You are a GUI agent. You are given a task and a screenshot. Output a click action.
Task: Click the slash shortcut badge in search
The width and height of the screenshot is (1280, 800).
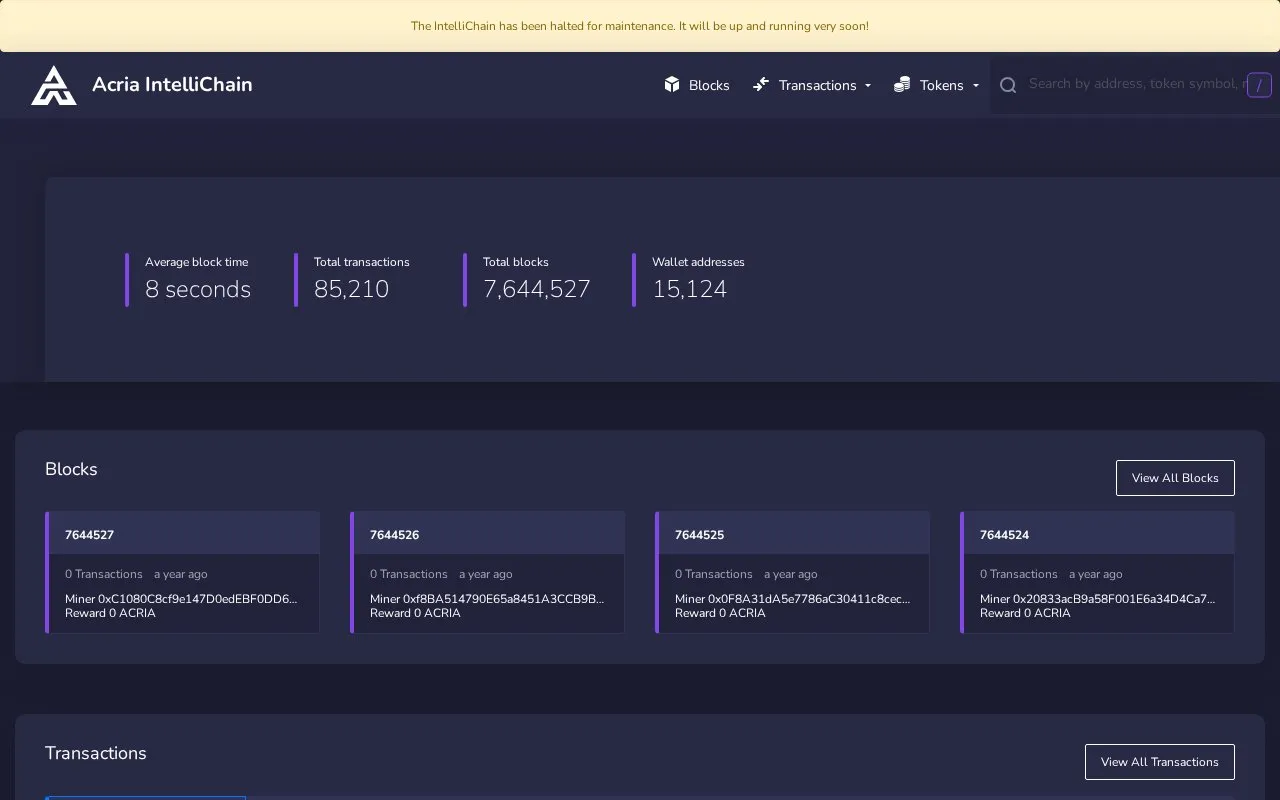(x=1259, y=85)
